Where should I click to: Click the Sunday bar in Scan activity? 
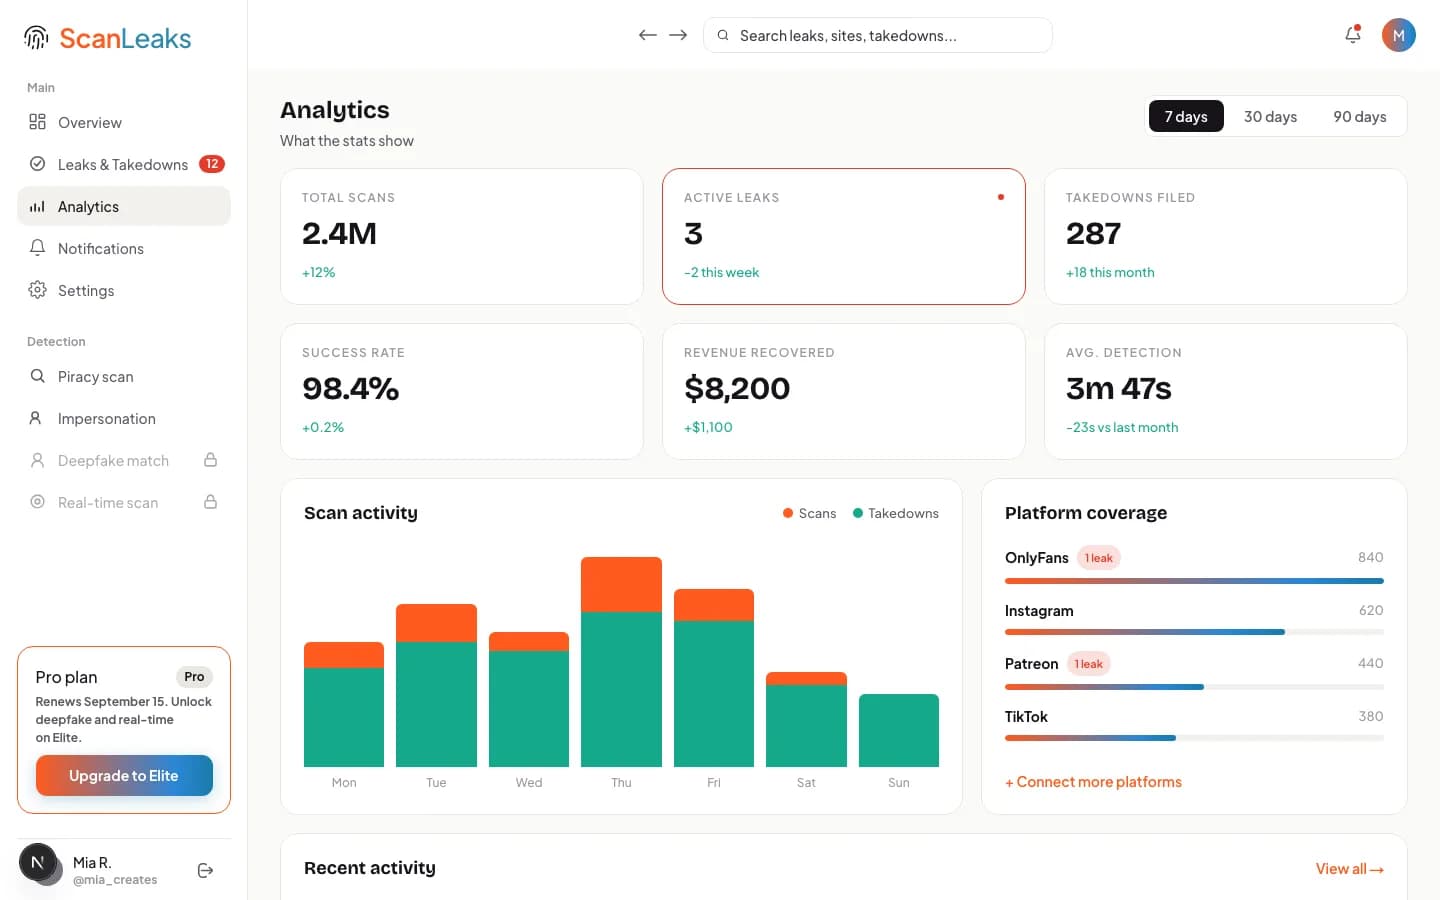[899, 730]
